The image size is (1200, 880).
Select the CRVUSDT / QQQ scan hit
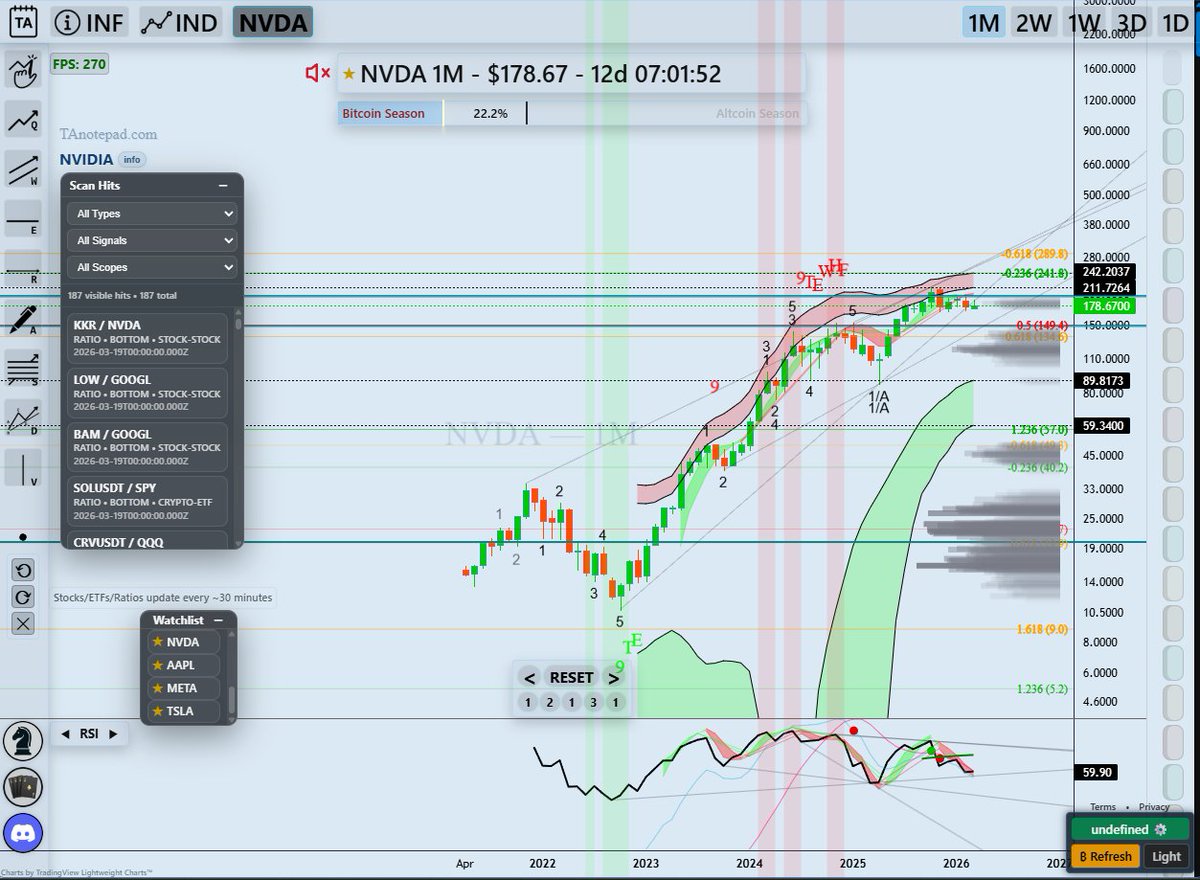pyautogui.click(x=149, y=540)
